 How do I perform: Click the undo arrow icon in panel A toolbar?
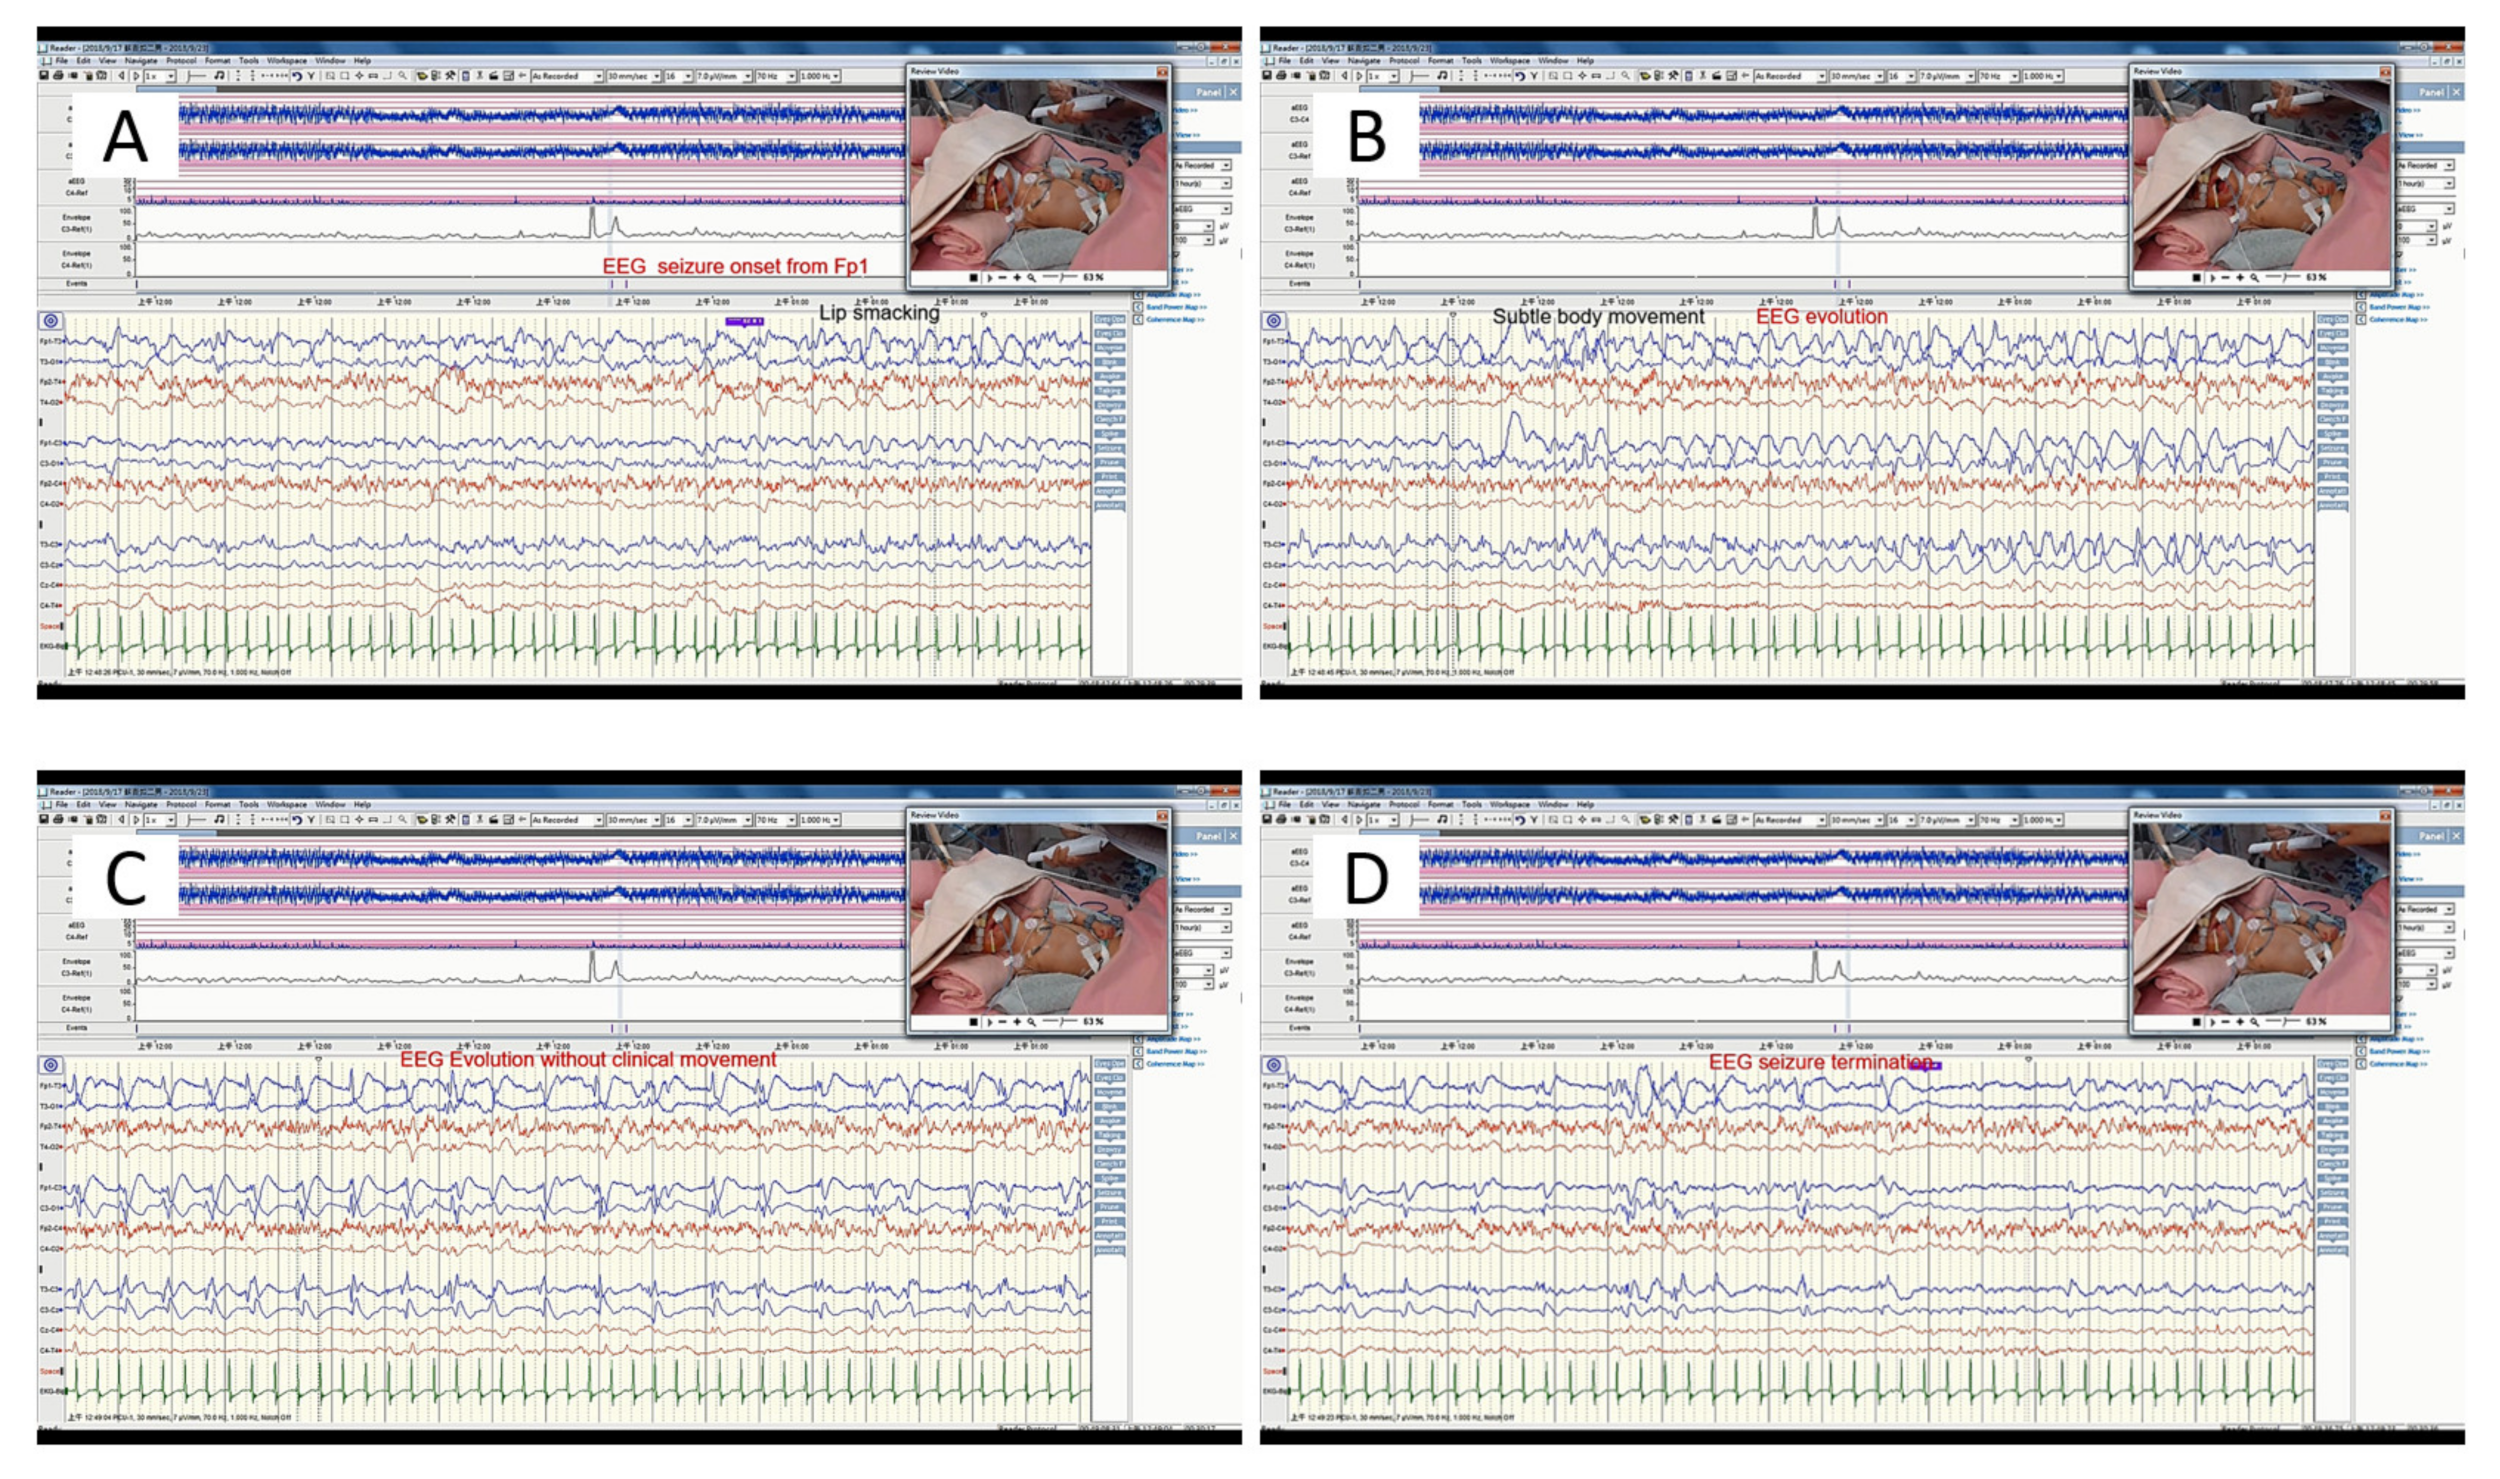pyautogui.click(x=297, y=76)
